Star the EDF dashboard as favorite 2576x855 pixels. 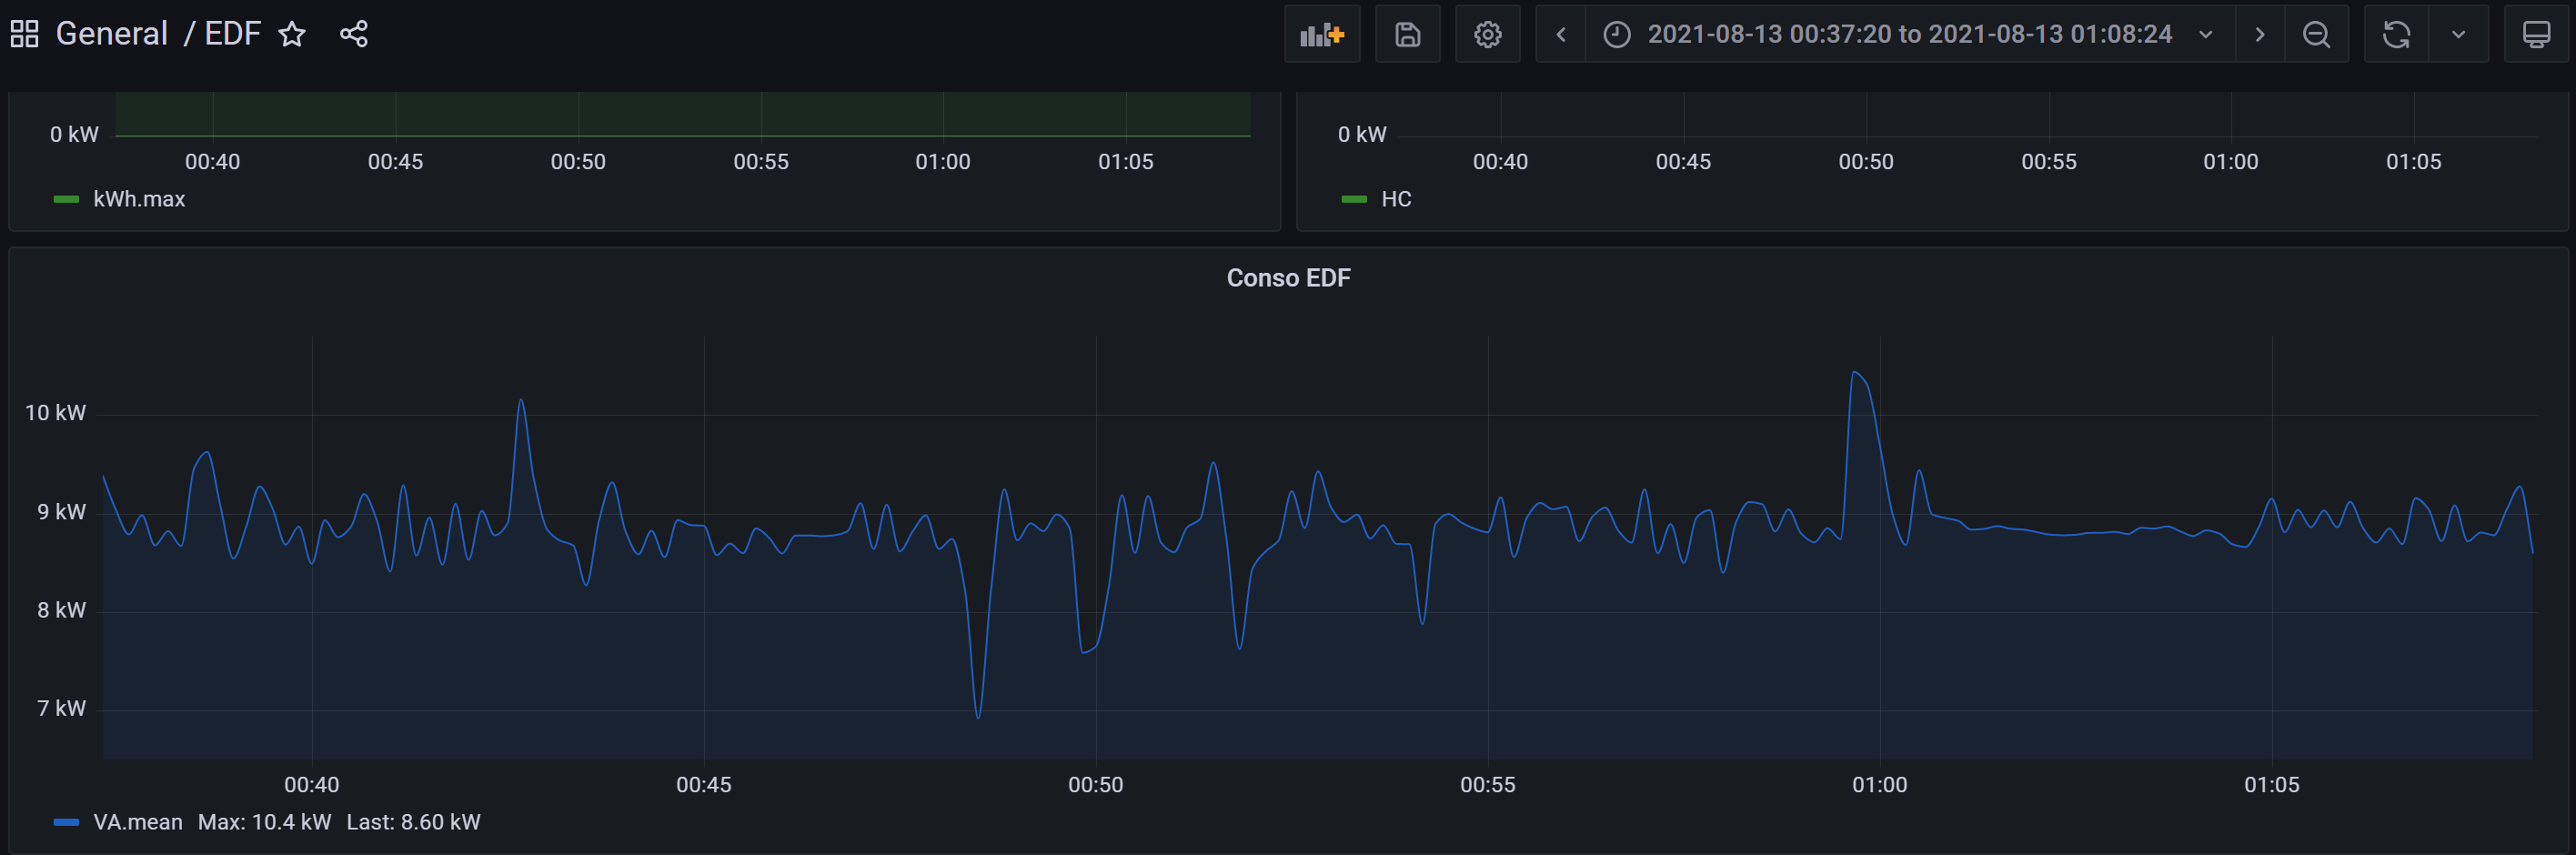pos(292,34)
